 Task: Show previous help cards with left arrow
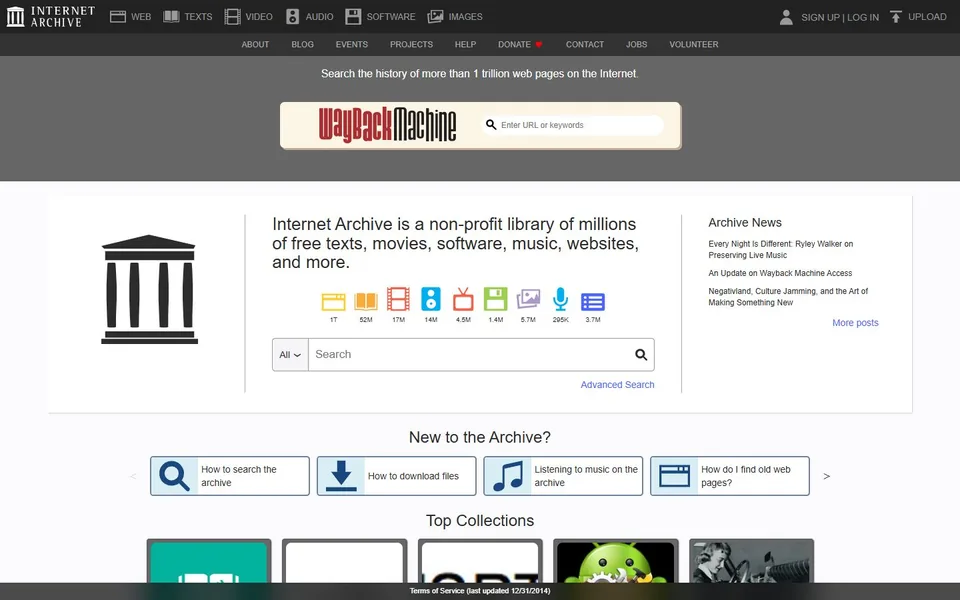coord(133,476)
